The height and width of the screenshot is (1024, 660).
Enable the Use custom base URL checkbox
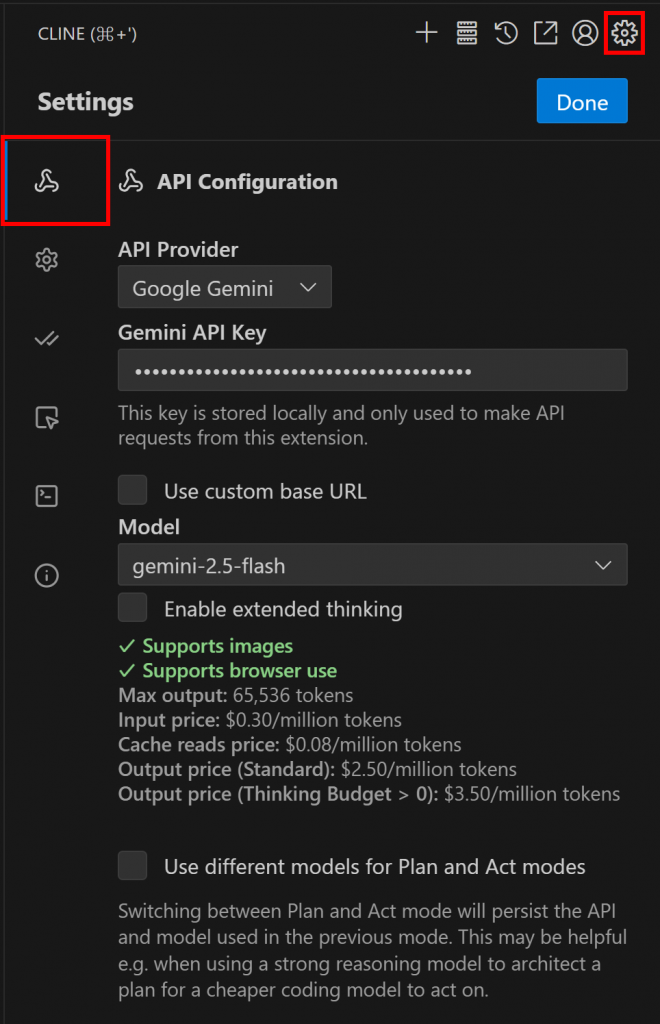(133, 491)
